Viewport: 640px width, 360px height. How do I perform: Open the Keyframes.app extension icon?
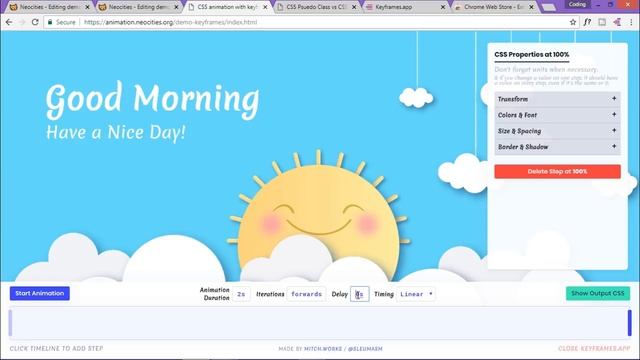coord(617,22)
